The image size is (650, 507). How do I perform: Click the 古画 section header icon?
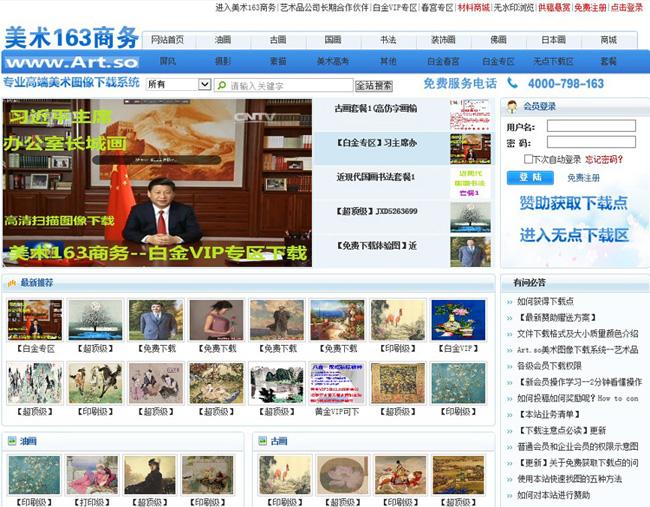[262, 441]
